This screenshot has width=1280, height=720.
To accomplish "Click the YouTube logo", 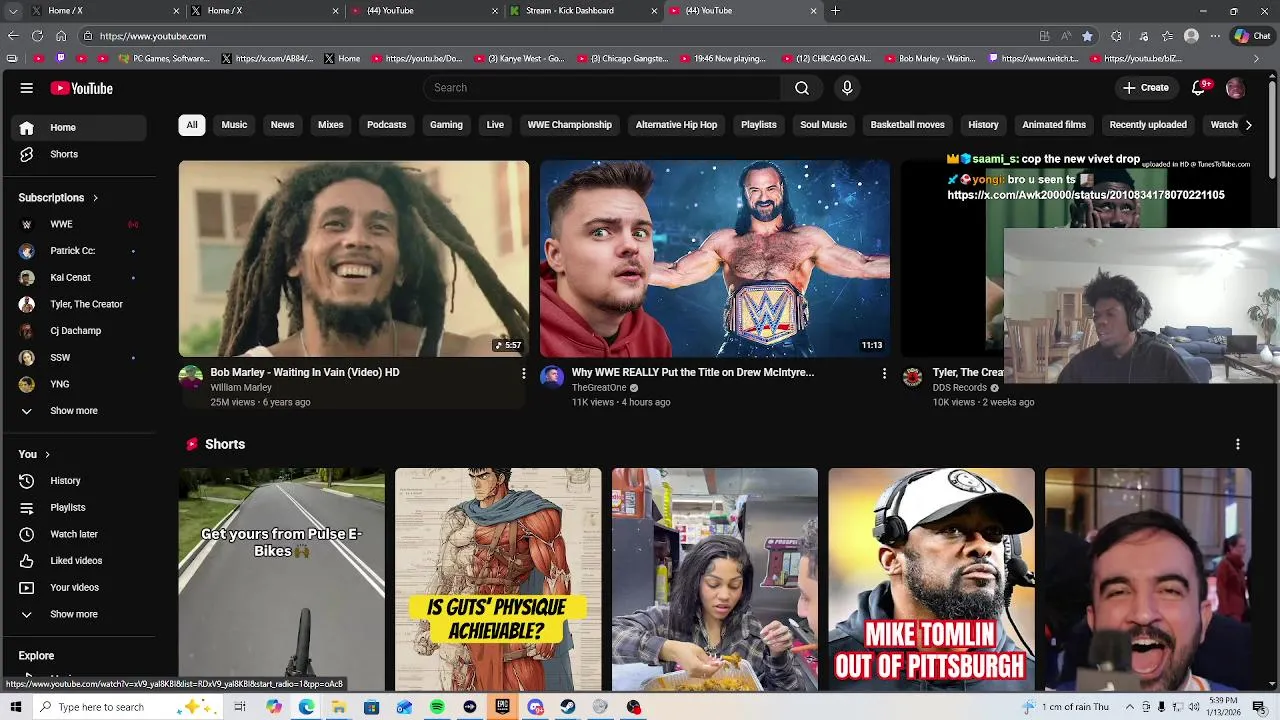I will pyautogui.click(x=82, y=88).
